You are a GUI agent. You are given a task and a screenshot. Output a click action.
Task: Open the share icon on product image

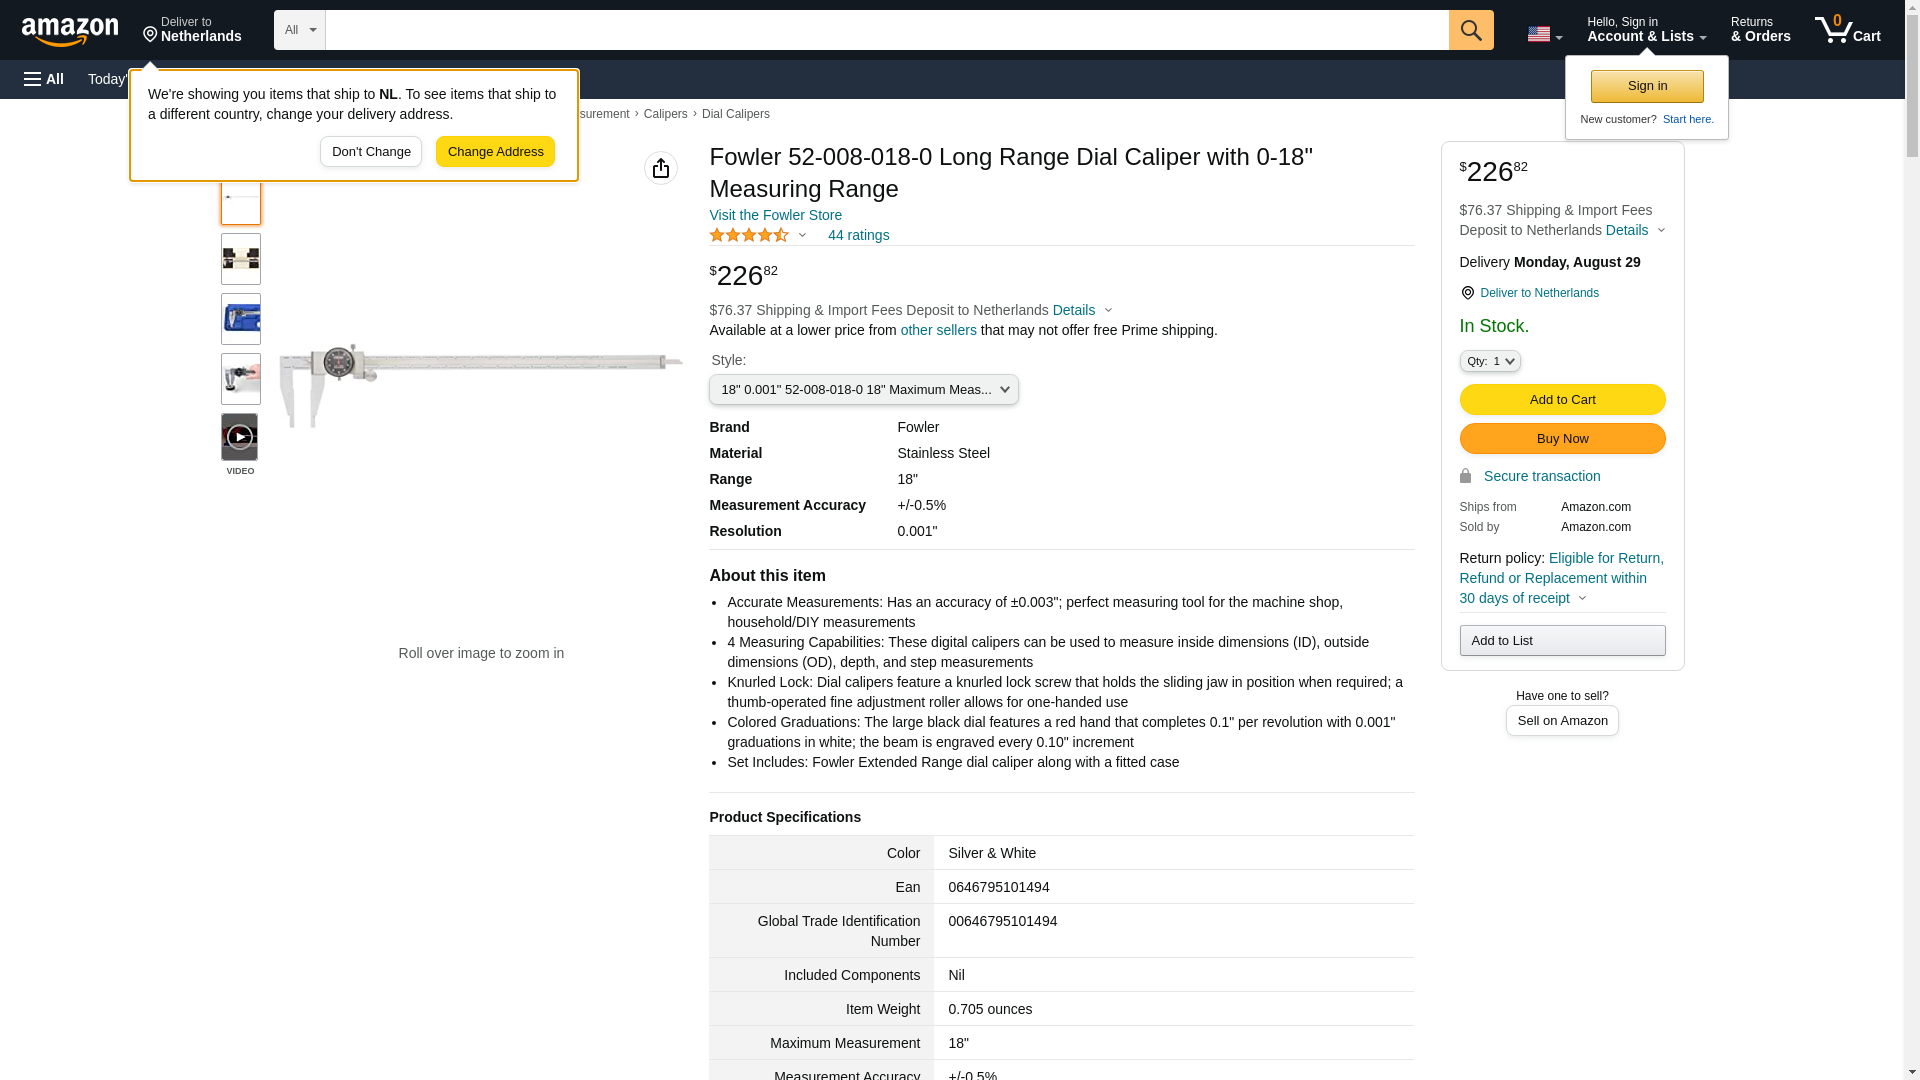coord(660,168)
